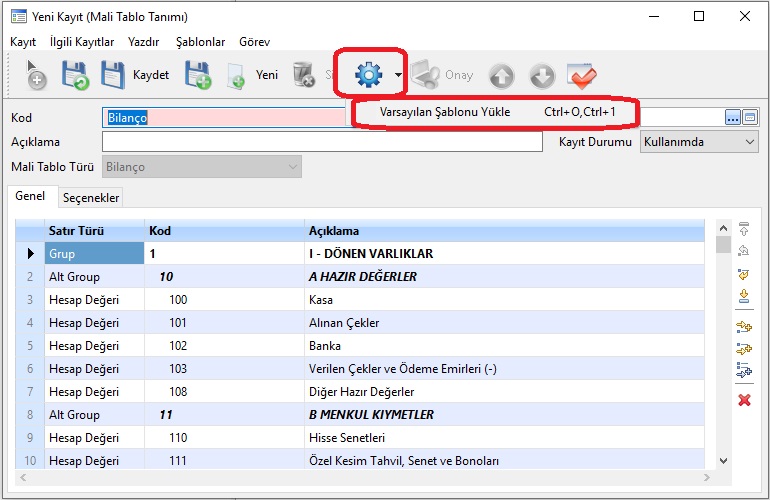Image resolution: width=770 pixels, height=500 pixels.
Task: Open the Şablonlar menu
Action: tap(200, 42)
